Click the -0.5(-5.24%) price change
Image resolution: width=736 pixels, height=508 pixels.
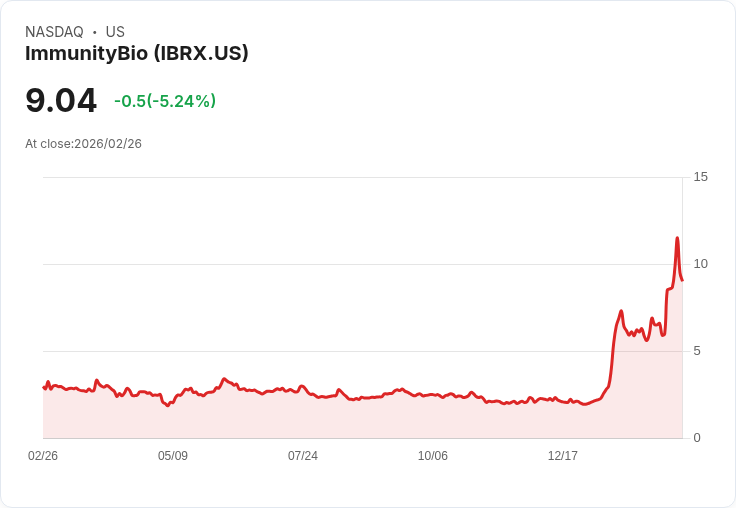pos(165,101)
